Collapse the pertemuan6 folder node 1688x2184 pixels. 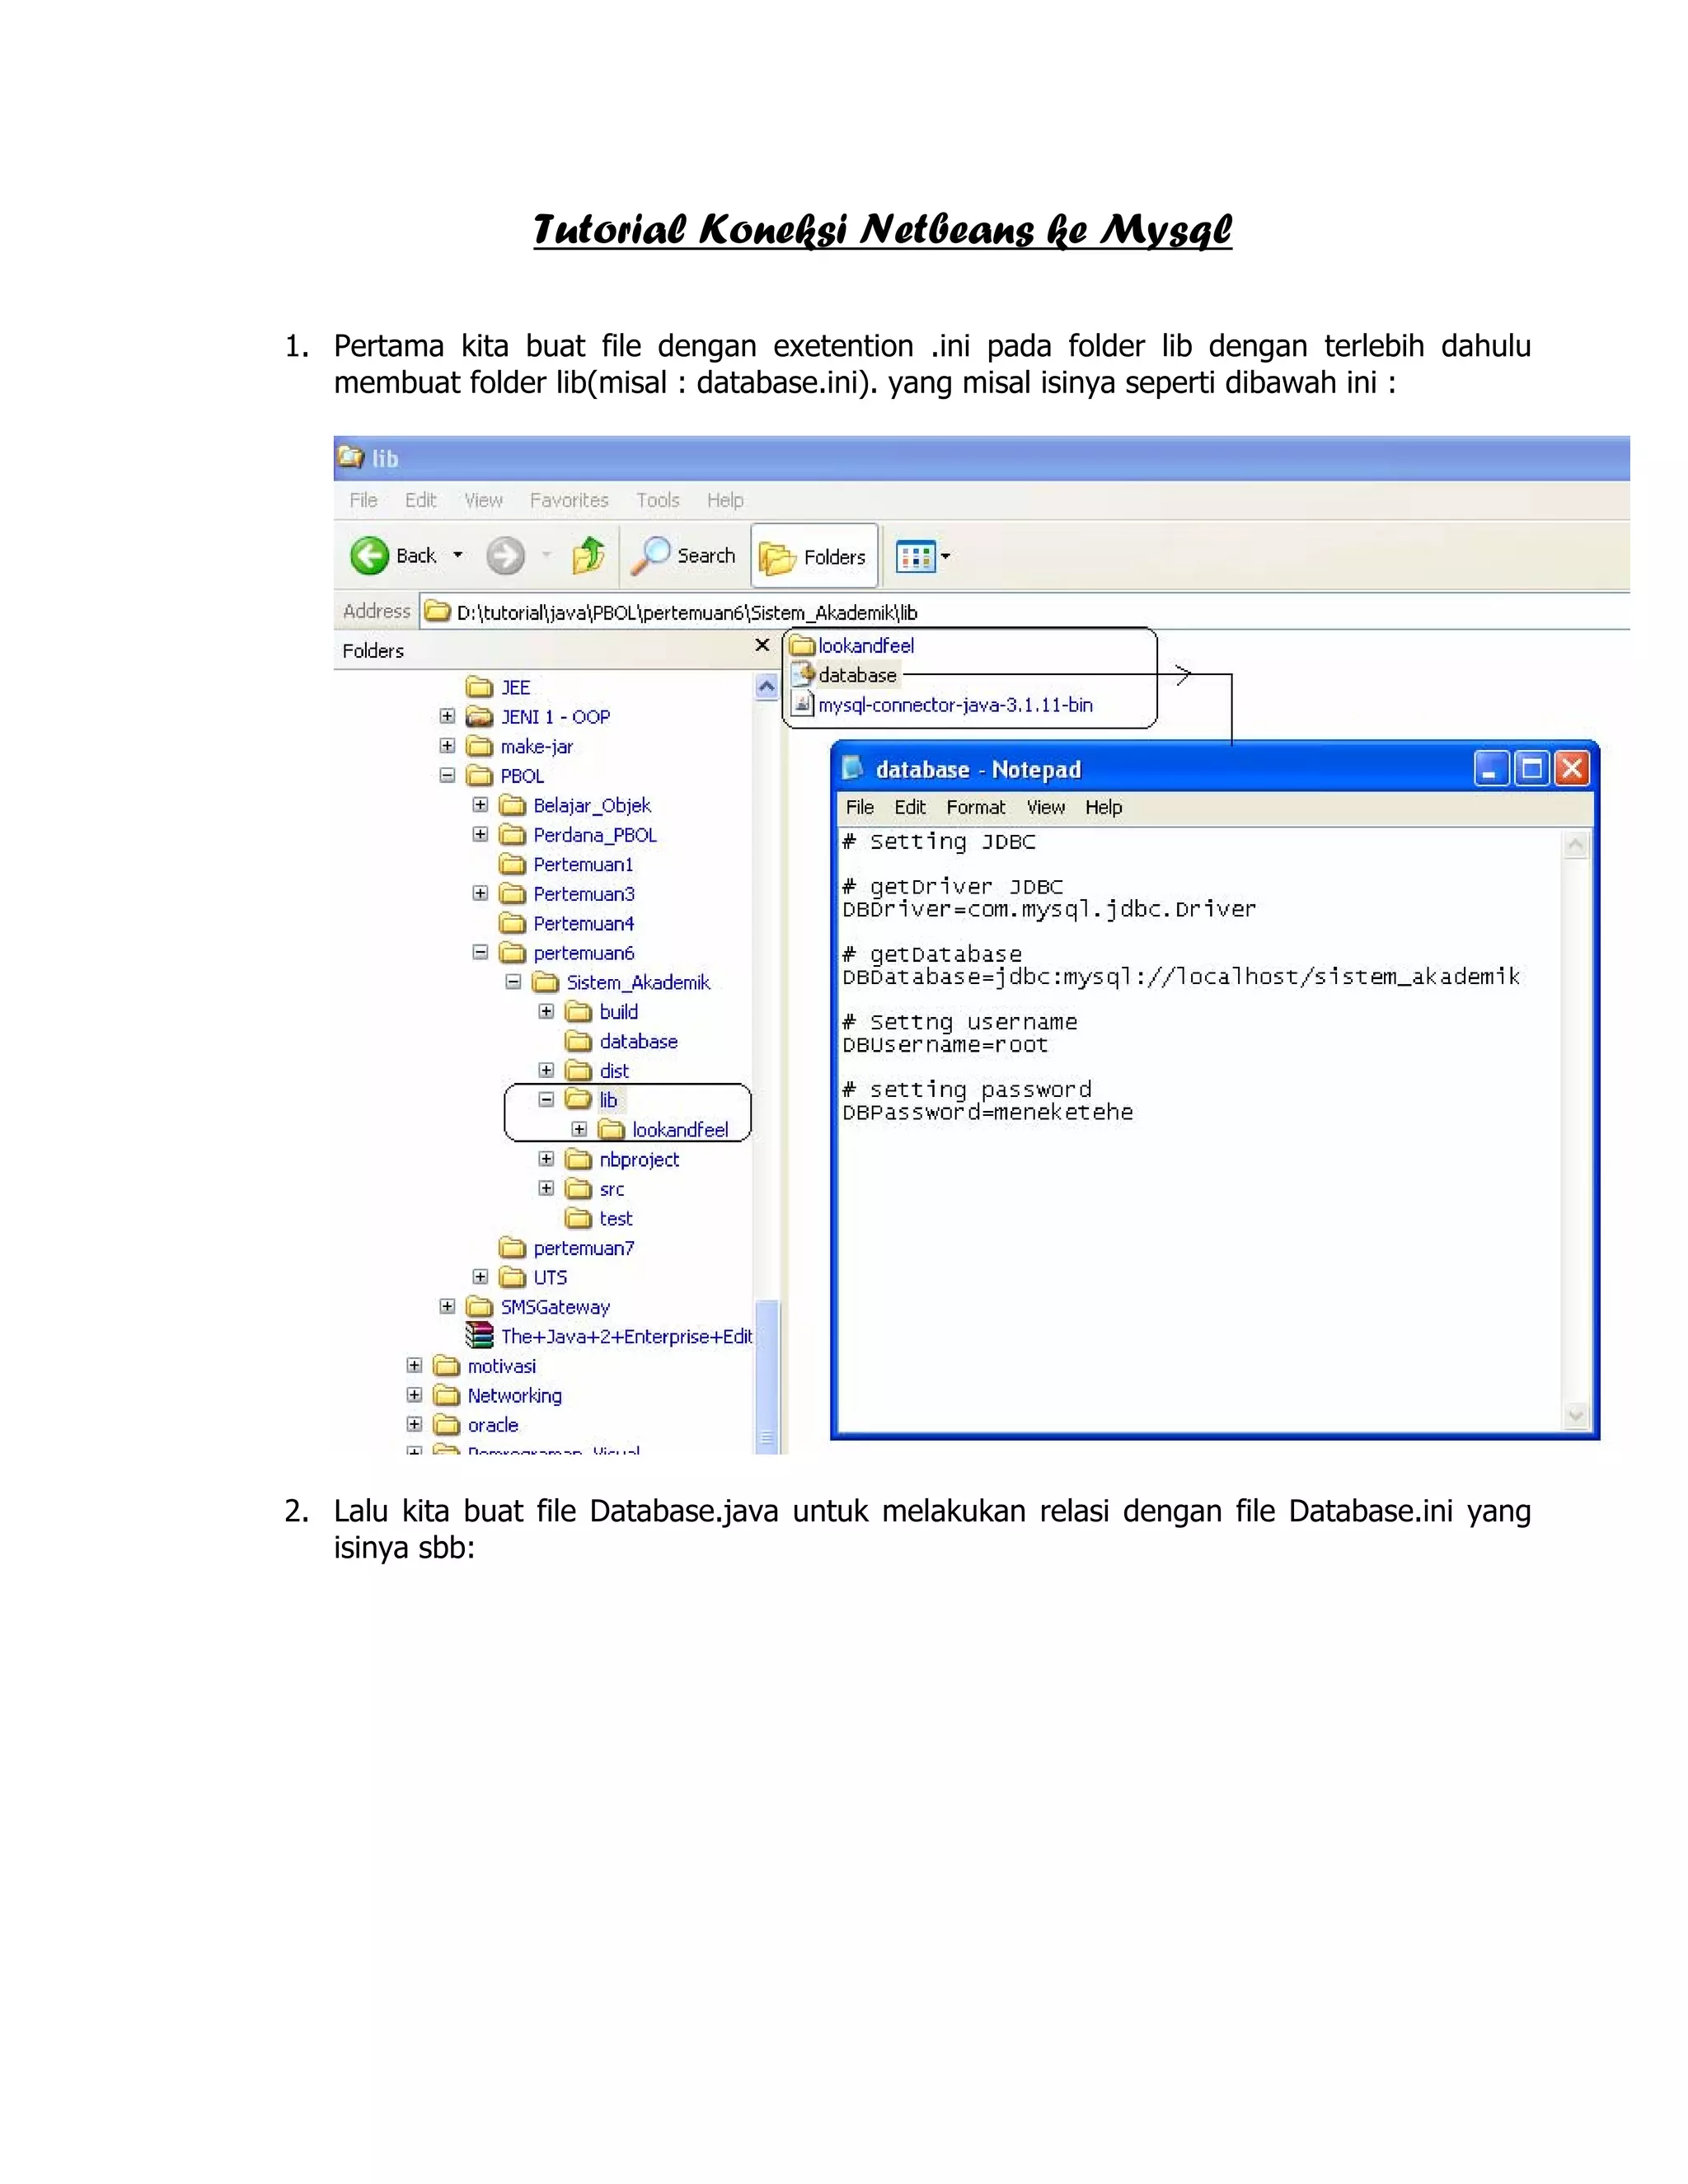[480, 952]
